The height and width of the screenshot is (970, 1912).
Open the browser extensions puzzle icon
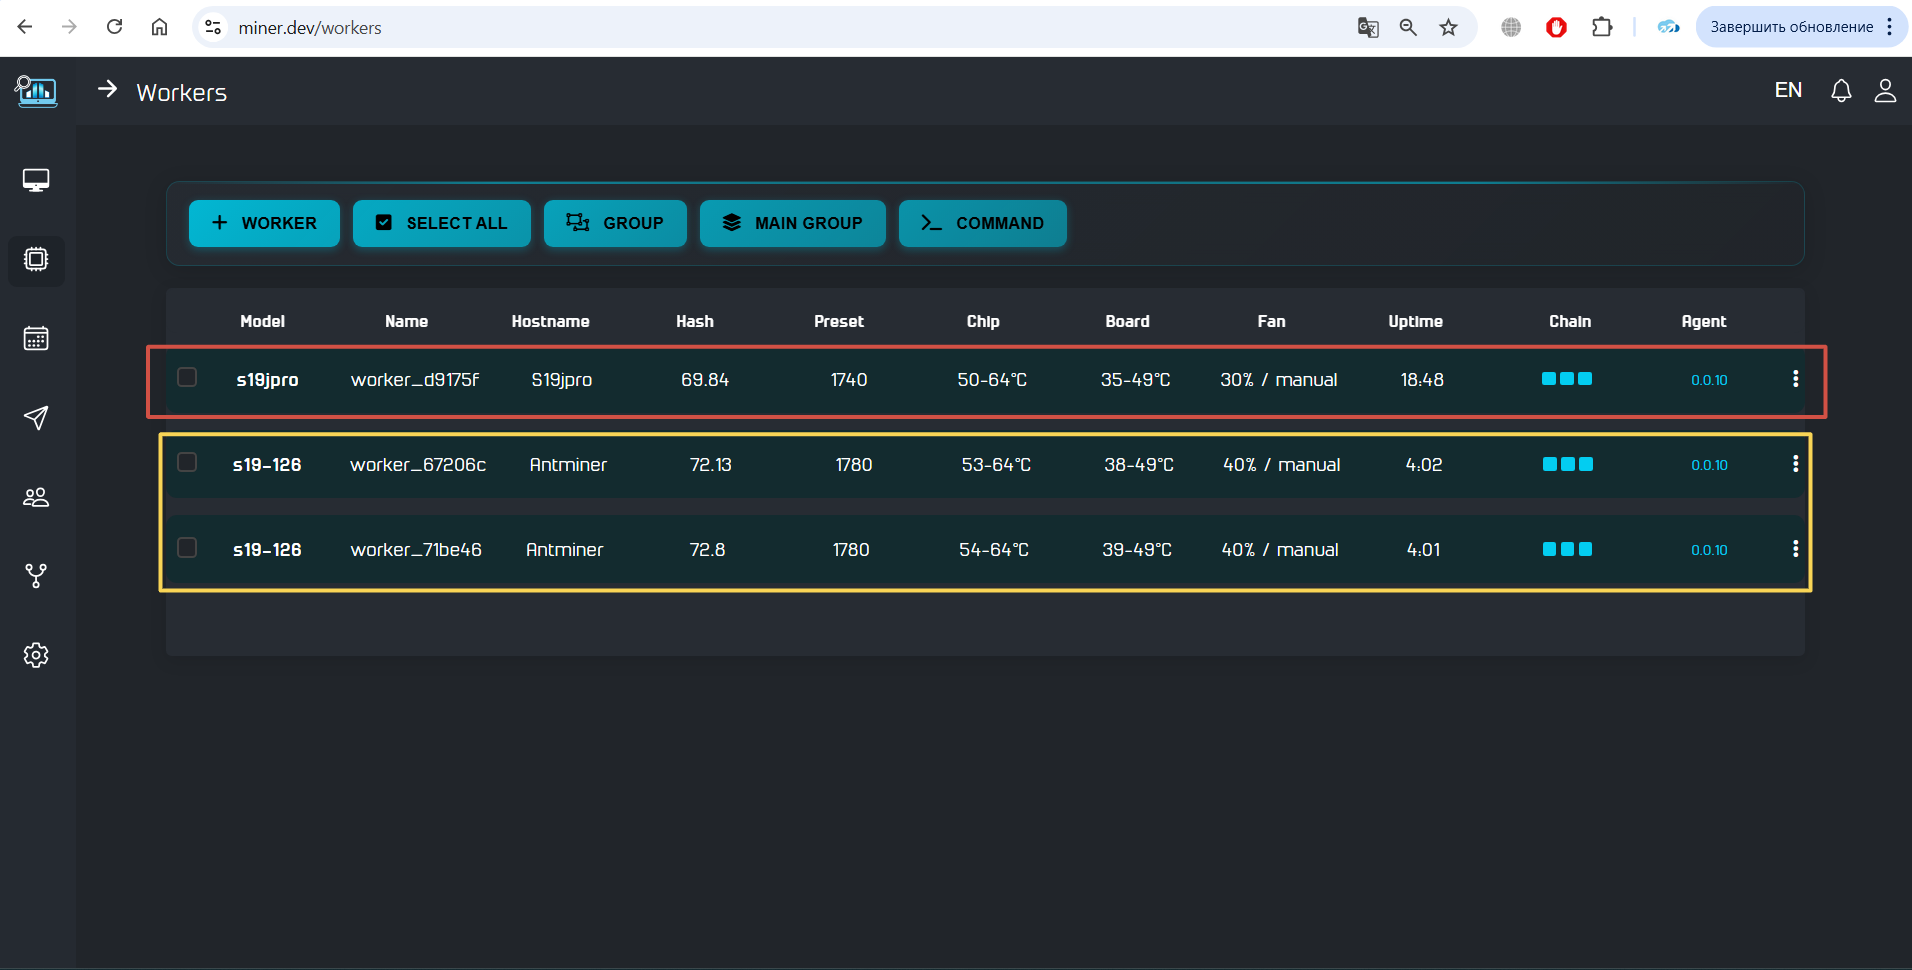1602,27
